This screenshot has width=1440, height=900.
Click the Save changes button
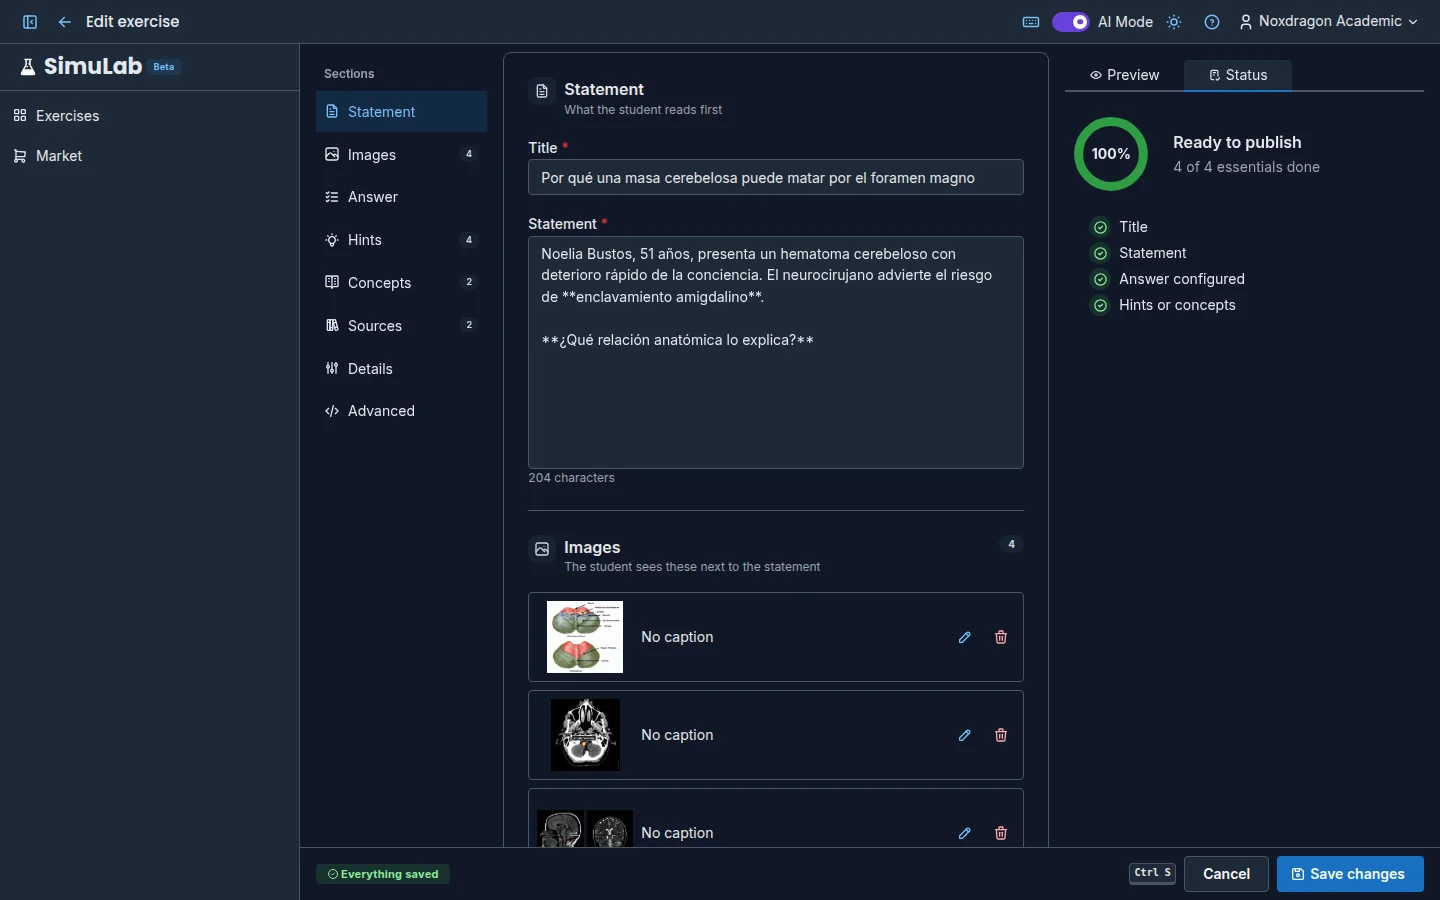click(1350, 874)
